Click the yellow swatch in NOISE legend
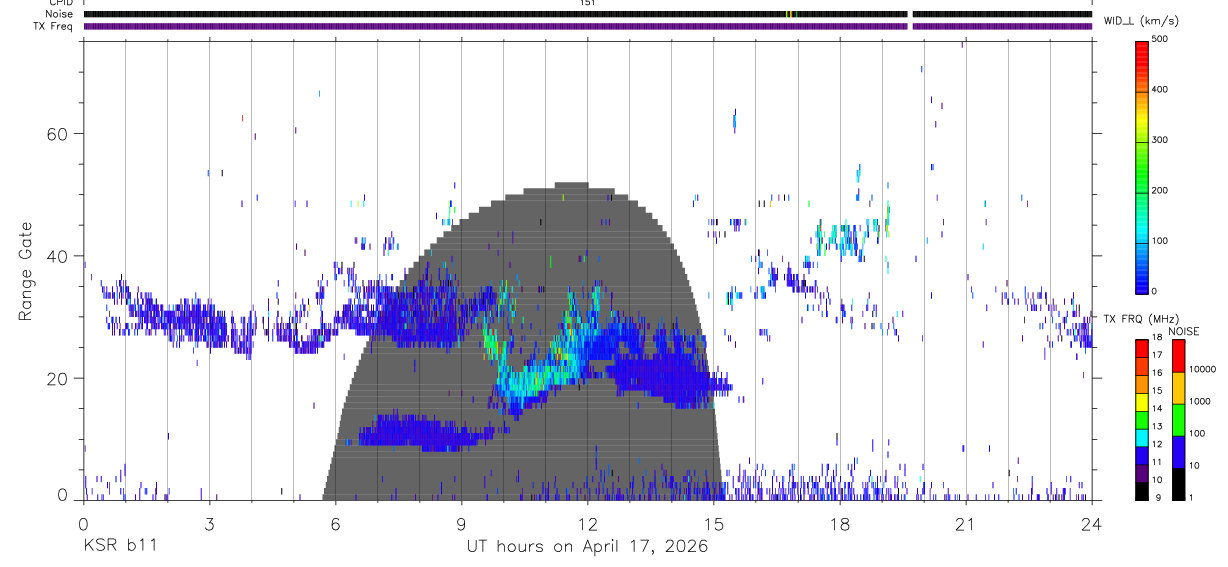The height and width of the screenshot is (567, 1228). coord(1179,388)
